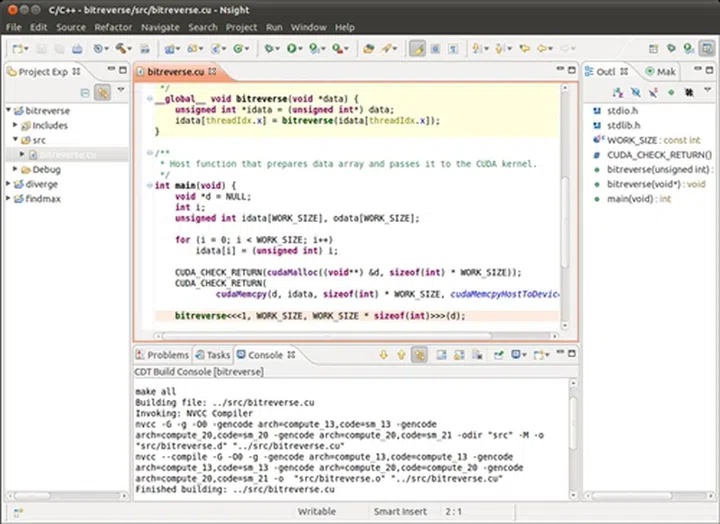Collapse the bitreverse project tree

point(8,111)
